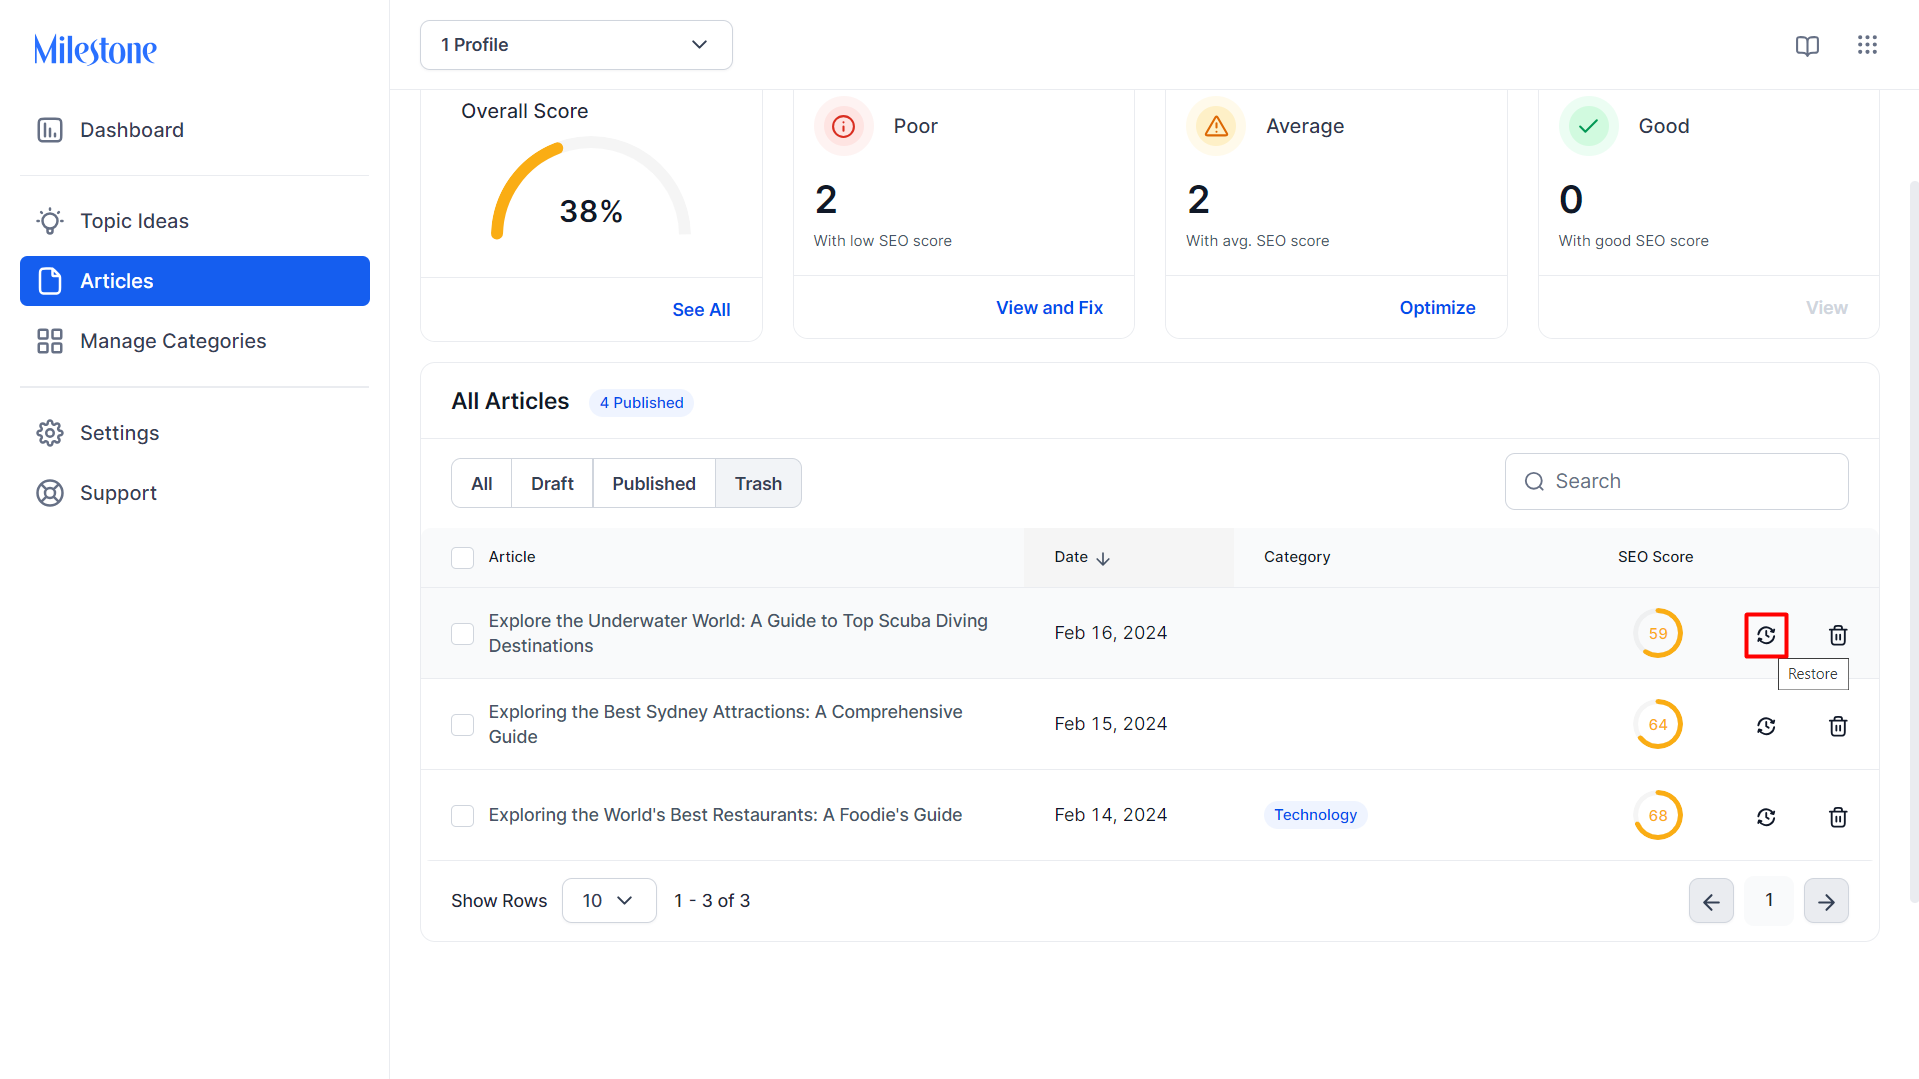Restore the Underwater World scuba article

tap(1766, 635)
